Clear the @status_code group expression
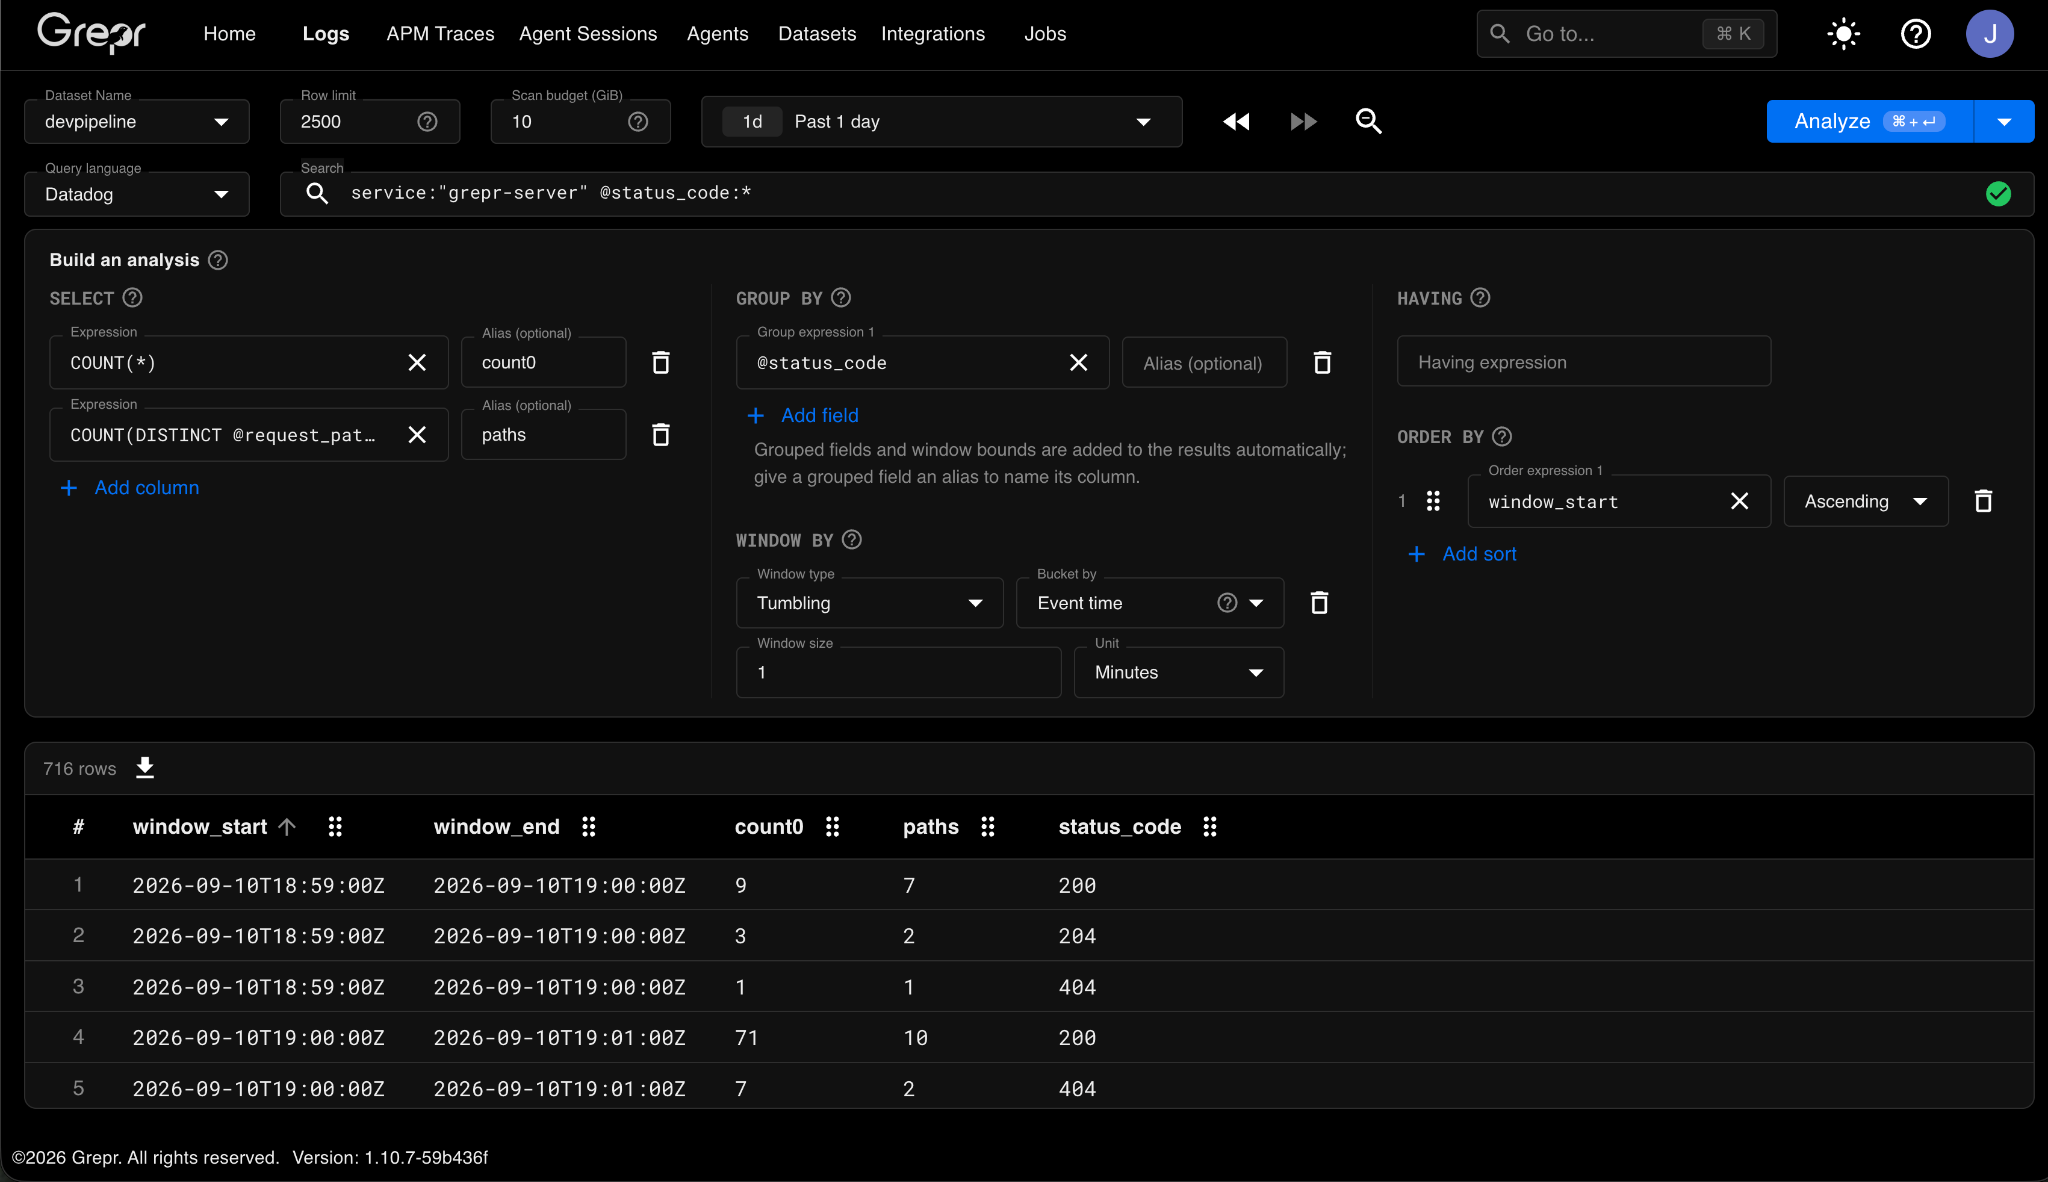This screenshot has height=1182, width=2048. [x=1078, y=362]
